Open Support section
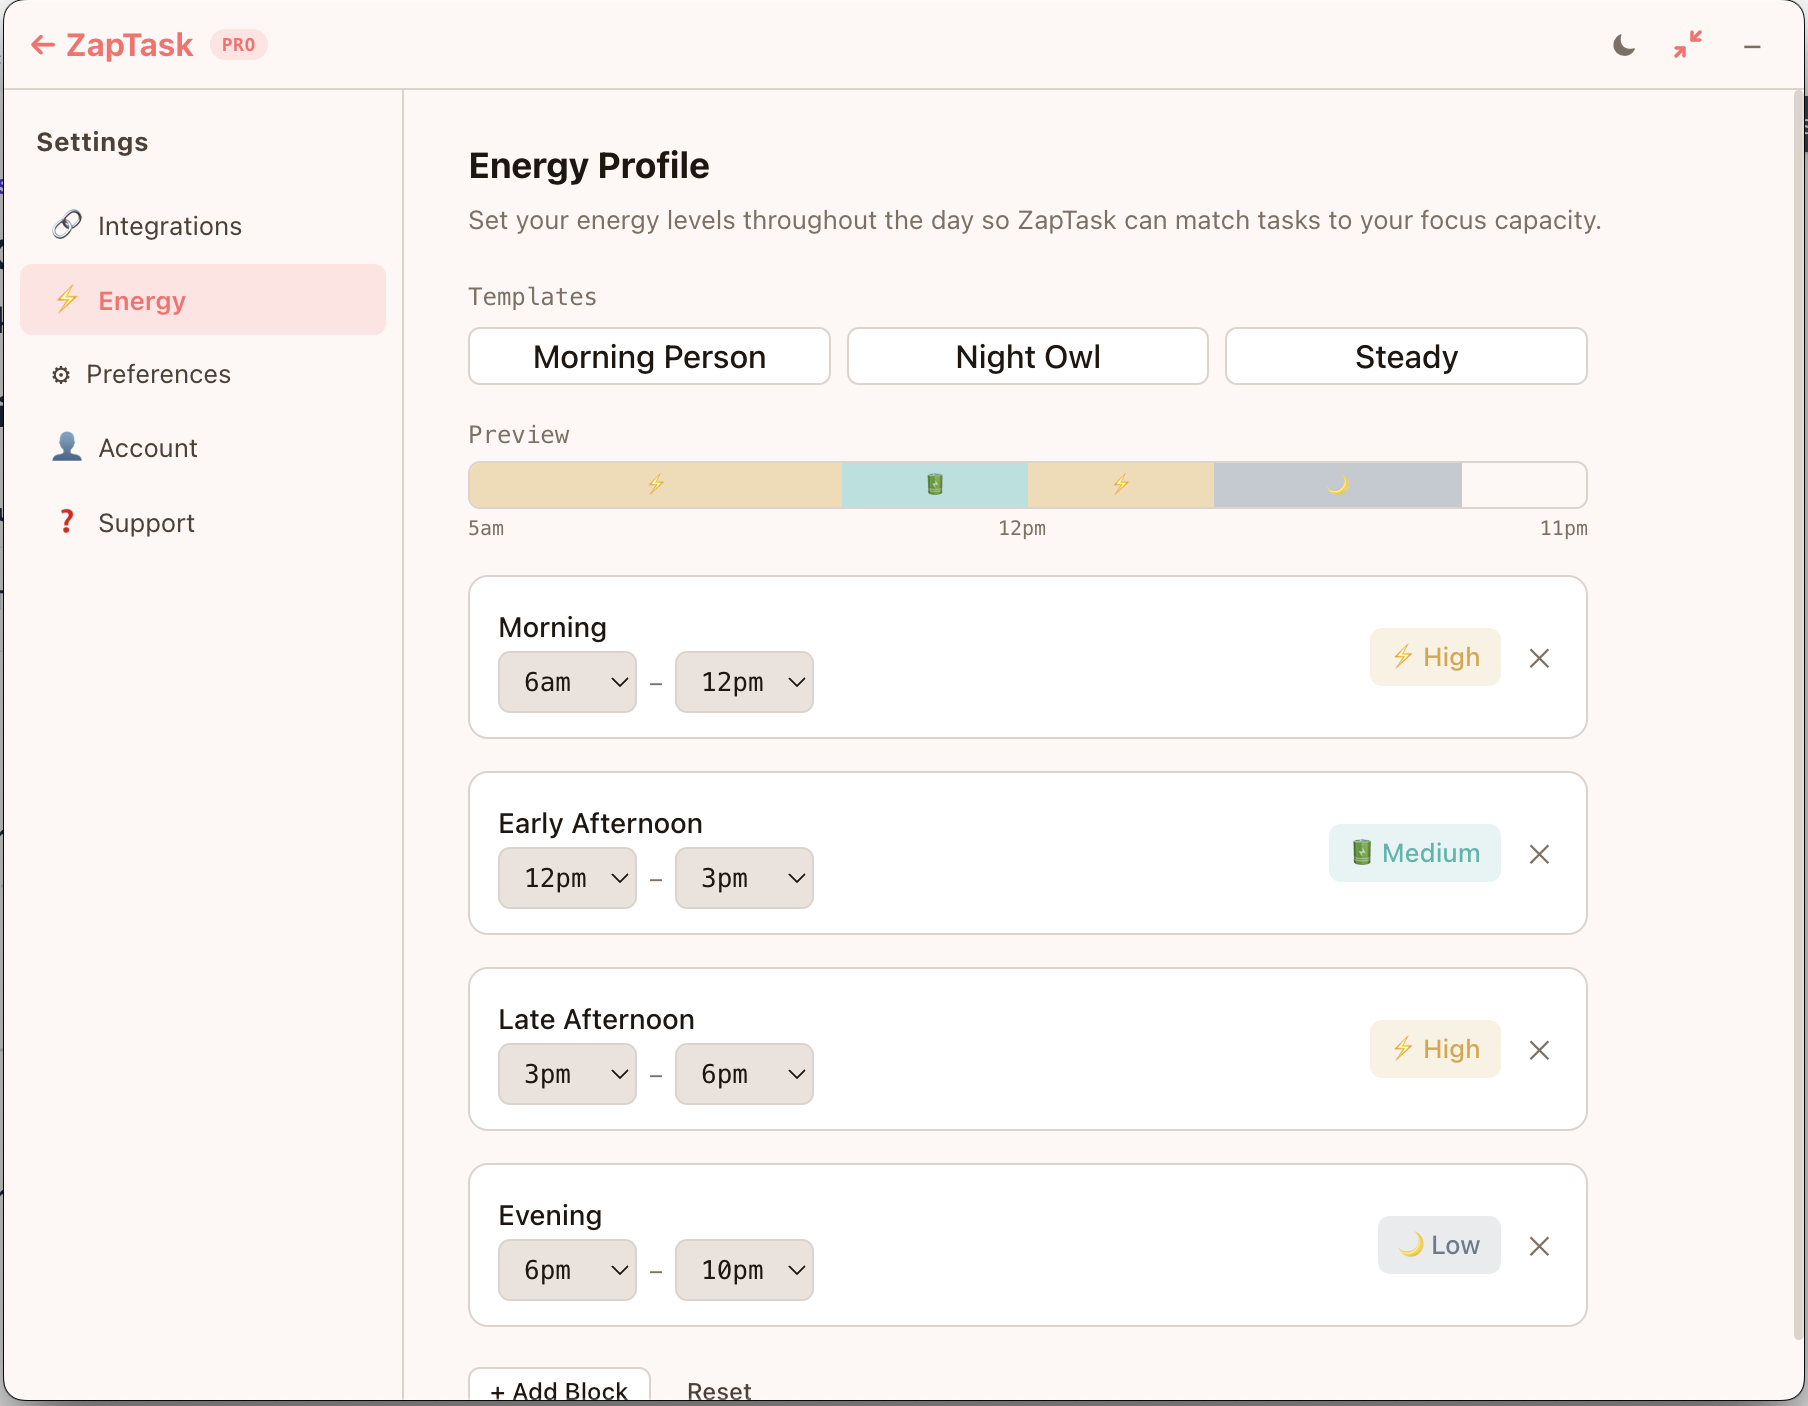Viewport: 1808px width, 1406px height. point(203,522)
